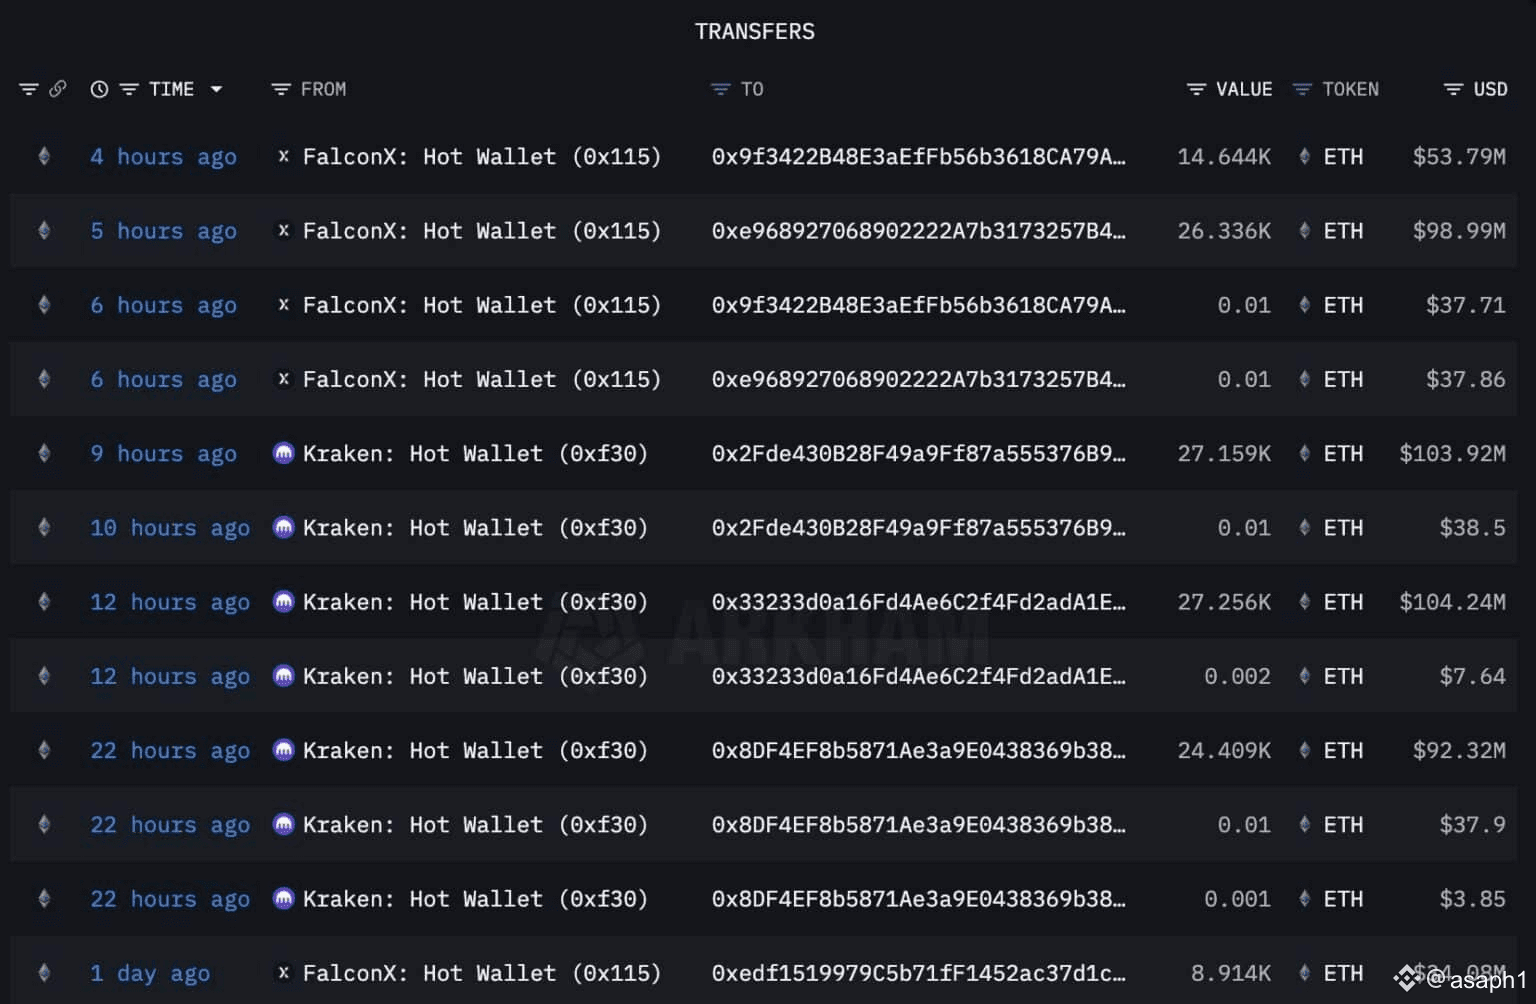Click the '12 hours ago' timestamp for 27.256K transfer
Image resolution: width=1536 pixels, height=1004 pixels.
coord(169,602)
